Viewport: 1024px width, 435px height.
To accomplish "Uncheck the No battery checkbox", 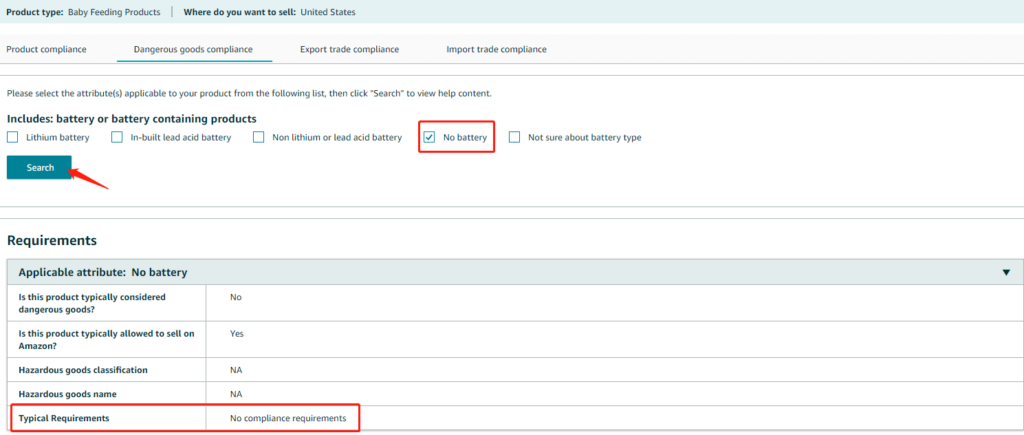I will [429, 137].
